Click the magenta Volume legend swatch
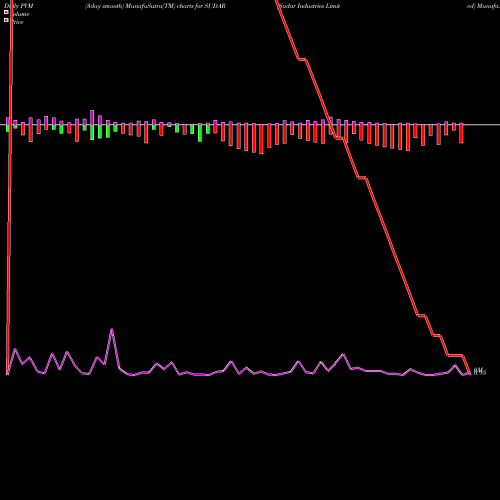 (6, 12)
